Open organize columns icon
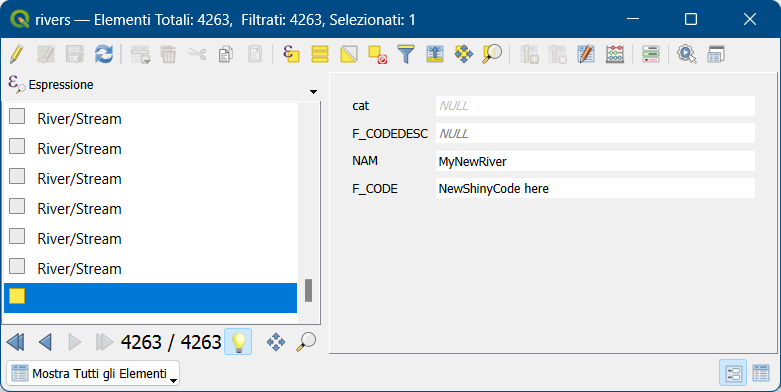 pyautogui.click(x=586, y=54)
